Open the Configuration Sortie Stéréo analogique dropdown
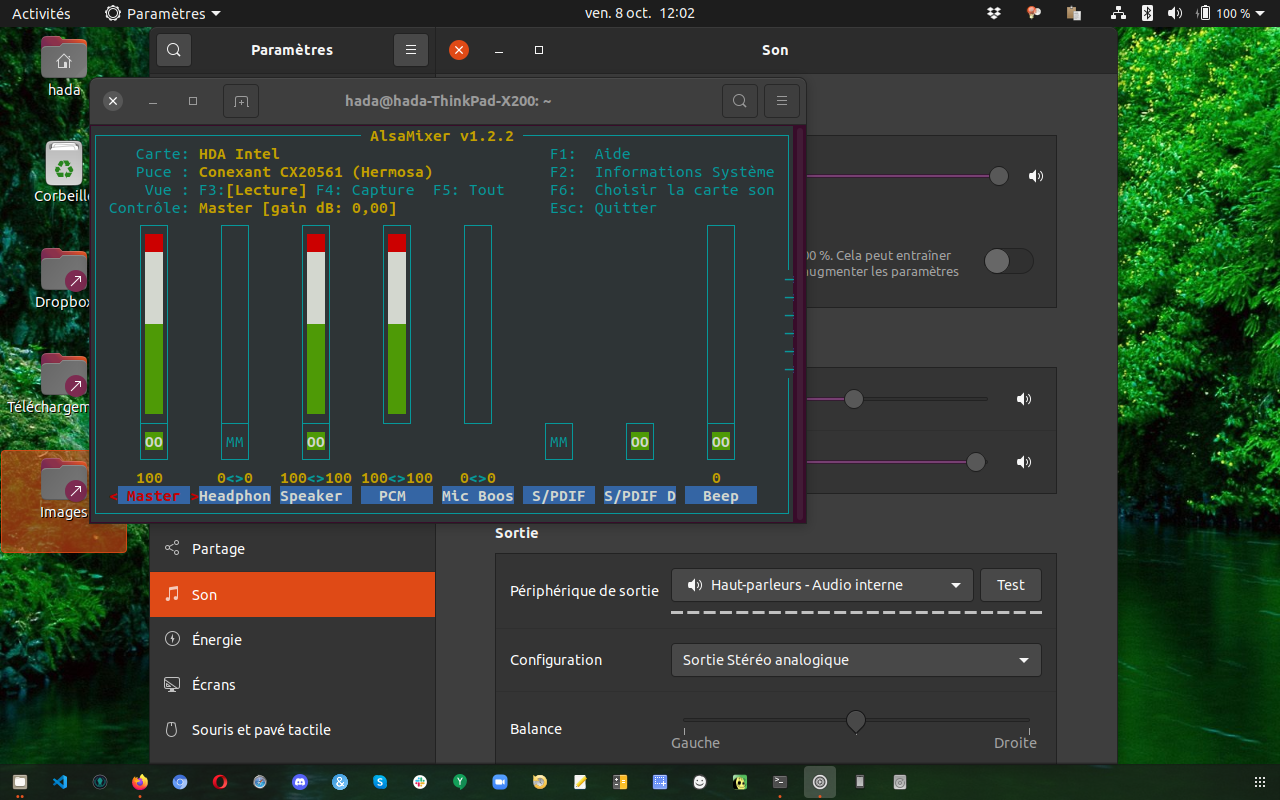The height and width of the screenshot is (800, 1280). pyautogui.click(x=856, y=660)
